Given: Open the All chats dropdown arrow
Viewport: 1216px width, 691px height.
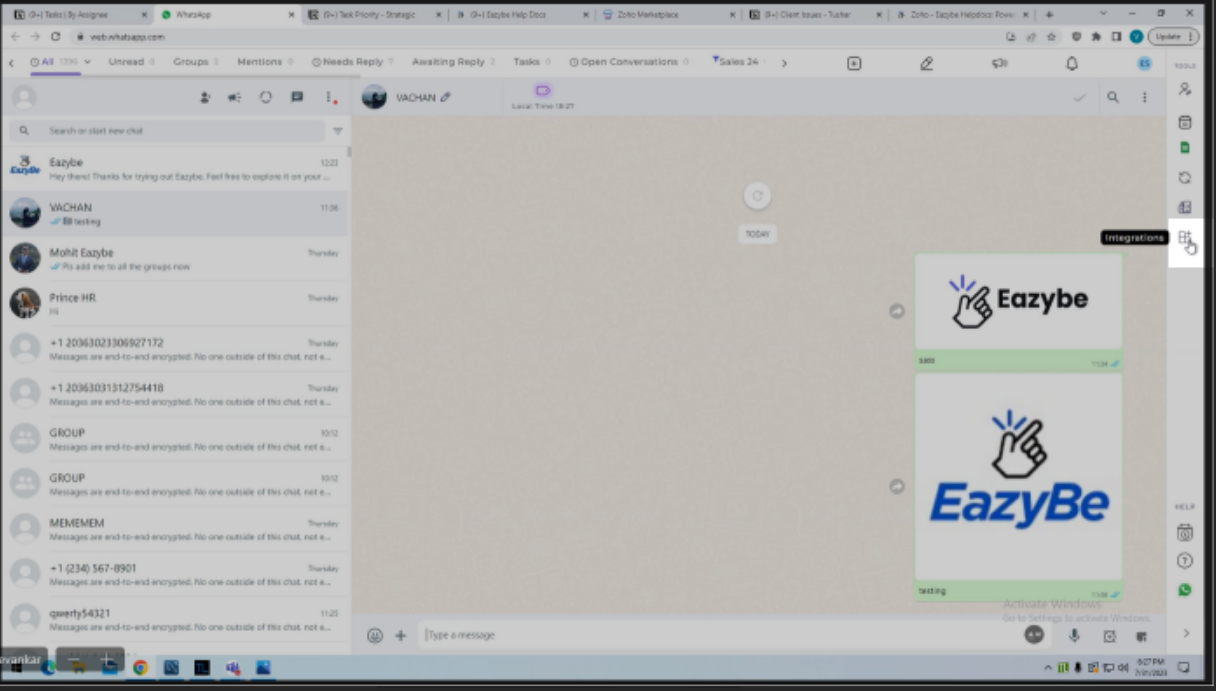Looking at the screenshot, I should tap(88, 62).
